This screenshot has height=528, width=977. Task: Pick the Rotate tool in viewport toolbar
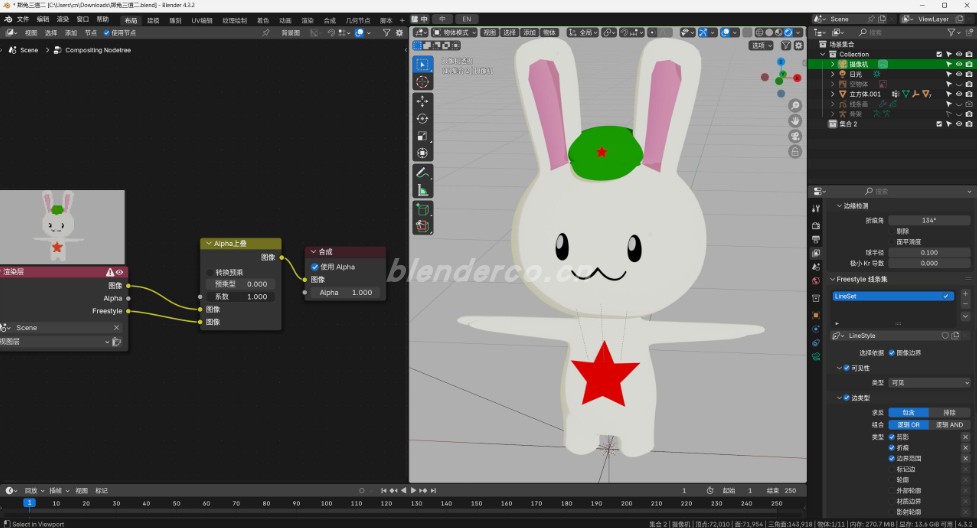point(422,118)
